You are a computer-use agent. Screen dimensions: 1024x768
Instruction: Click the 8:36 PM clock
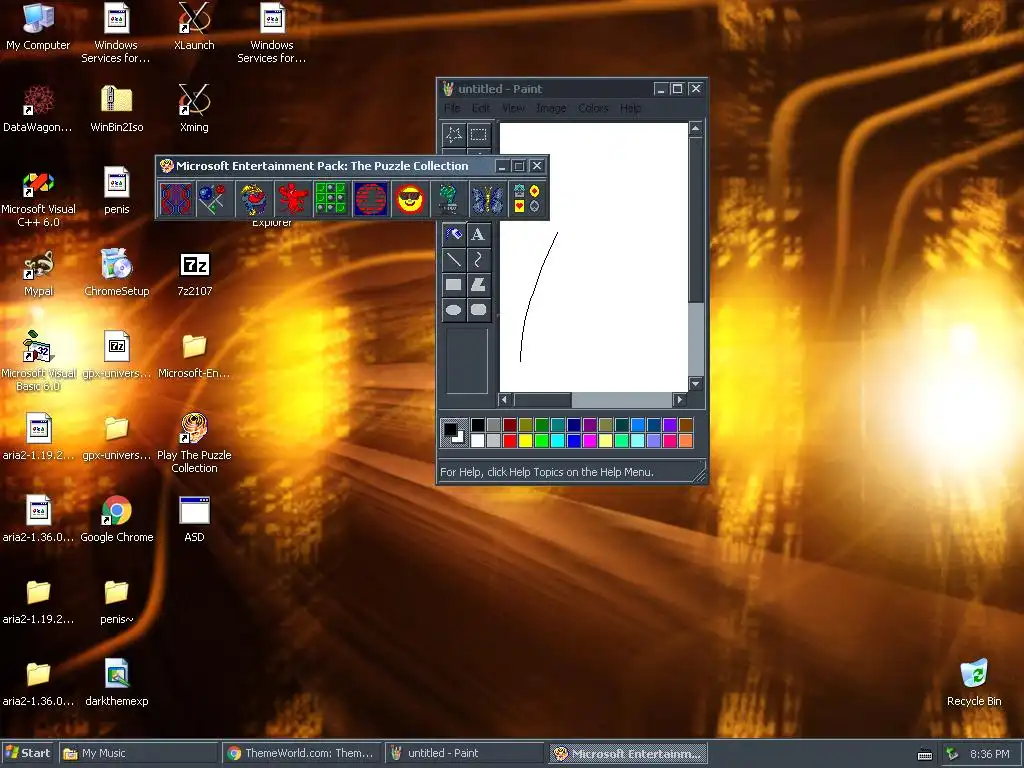coord(989,754)
